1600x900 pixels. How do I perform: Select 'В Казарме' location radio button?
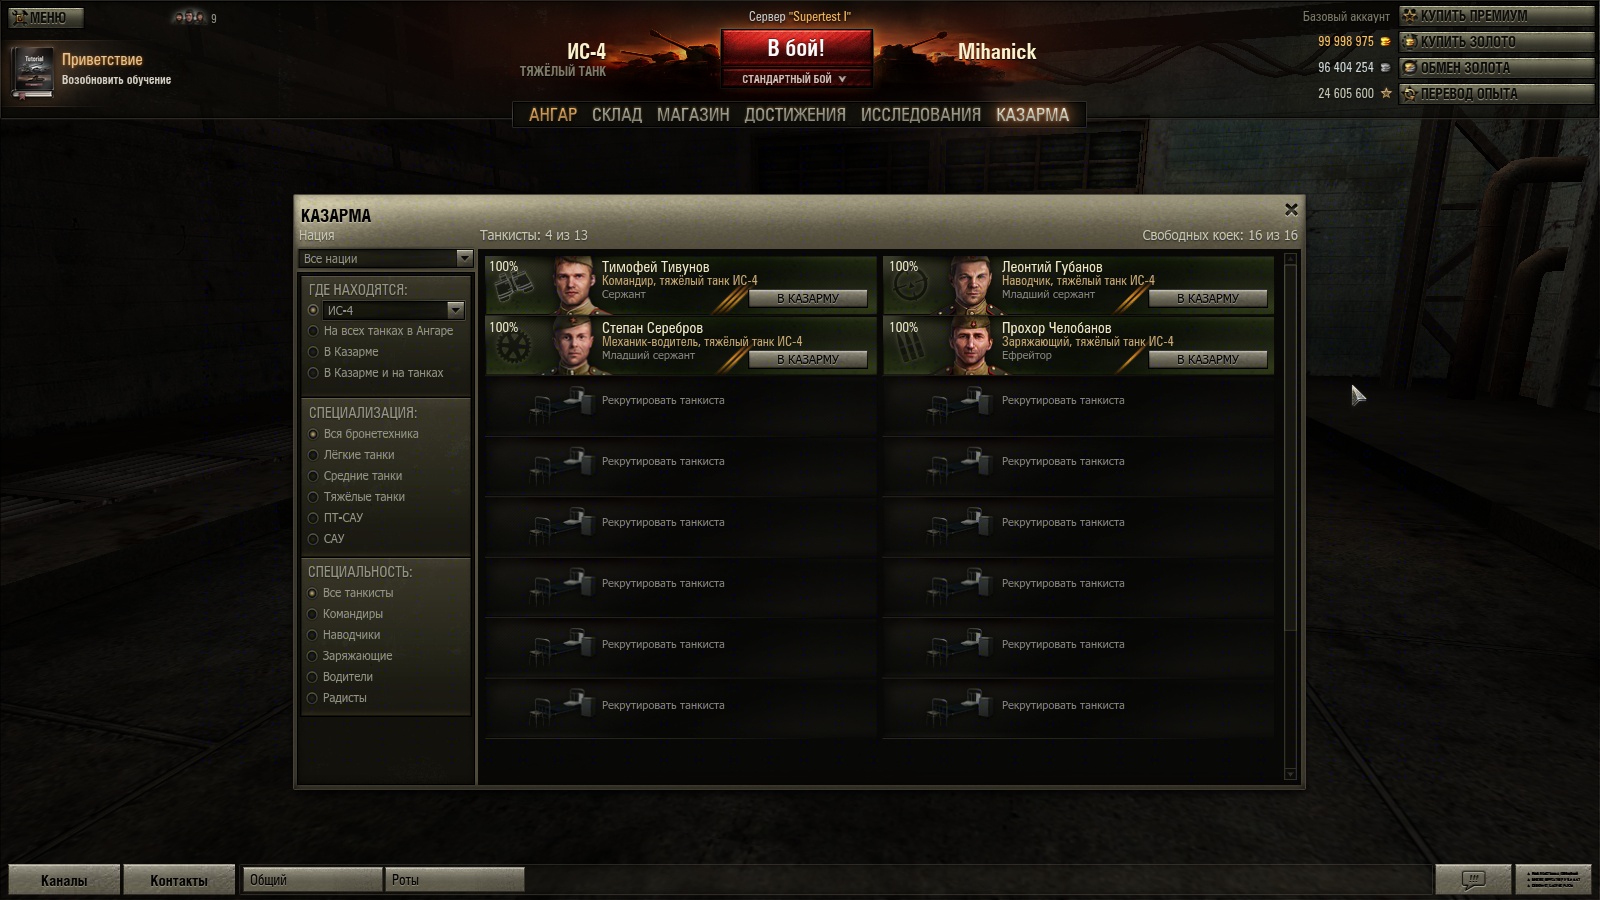click(313, 352)
